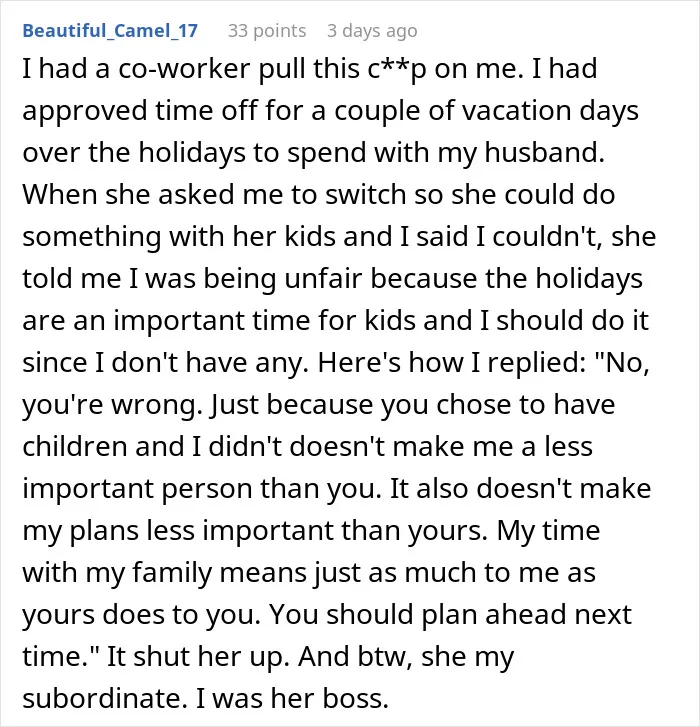Click the word subordinate in last line
Viewport: 700px width, 727px height.
105,699
